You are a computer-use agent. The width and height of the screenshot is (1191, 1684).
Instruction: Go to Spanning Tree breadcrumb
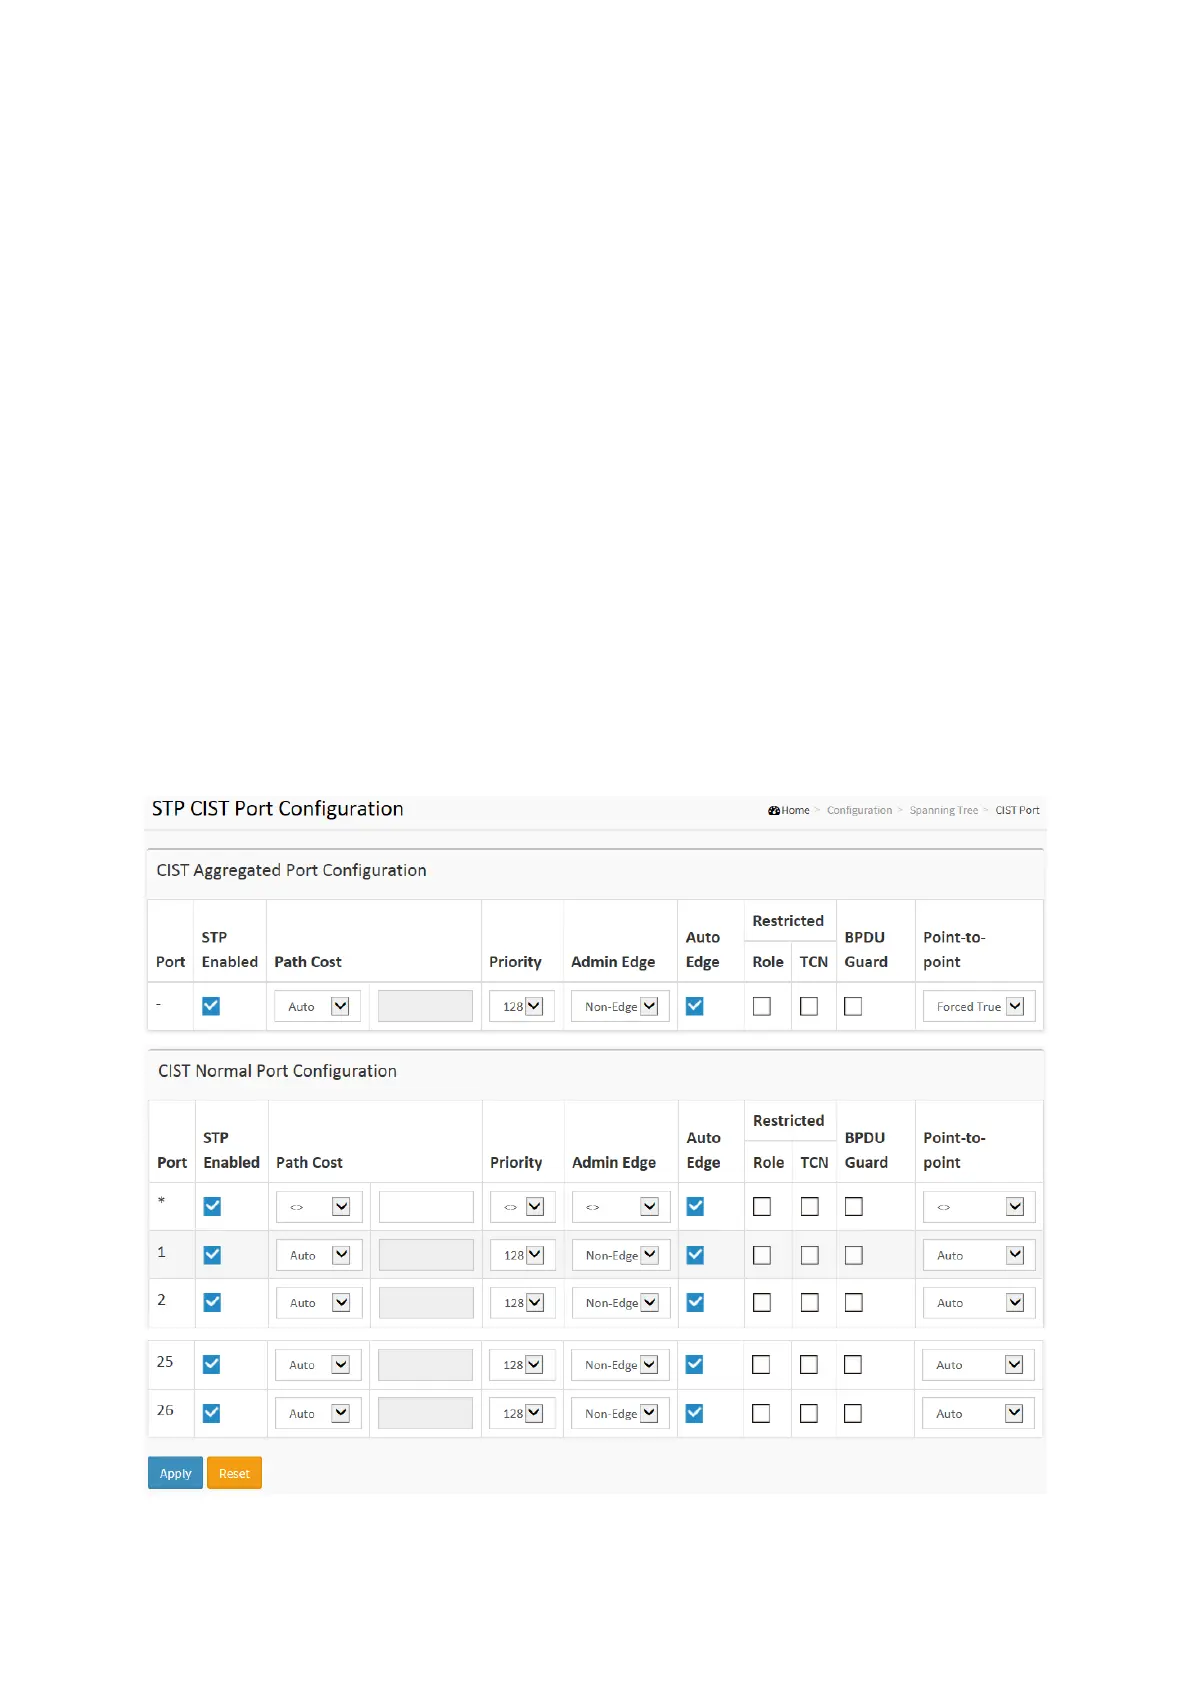click(x=943, y=811)
